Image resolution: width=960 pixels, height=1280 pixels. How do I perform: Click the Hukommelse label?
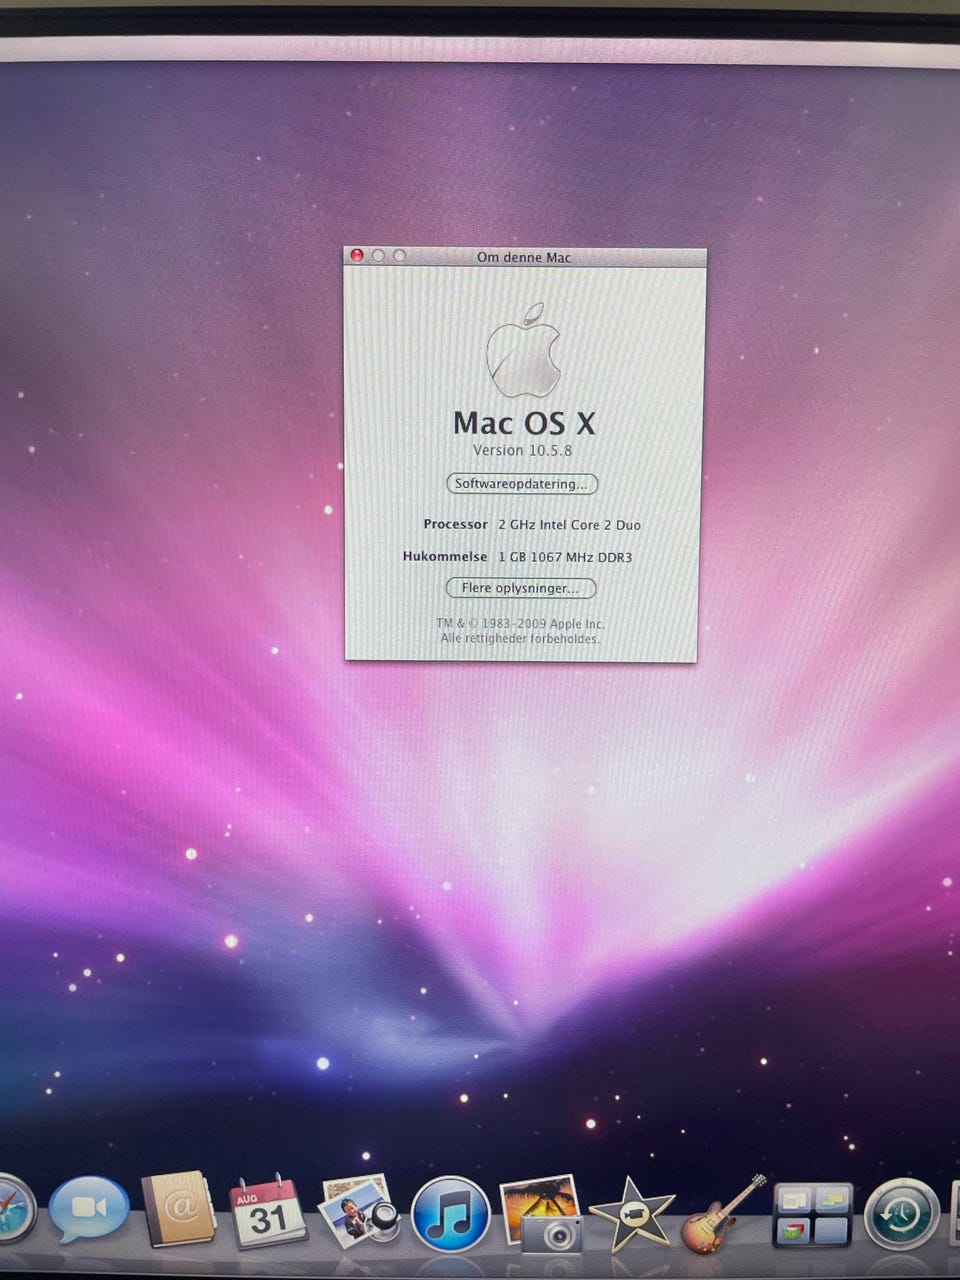coord(445,556)
